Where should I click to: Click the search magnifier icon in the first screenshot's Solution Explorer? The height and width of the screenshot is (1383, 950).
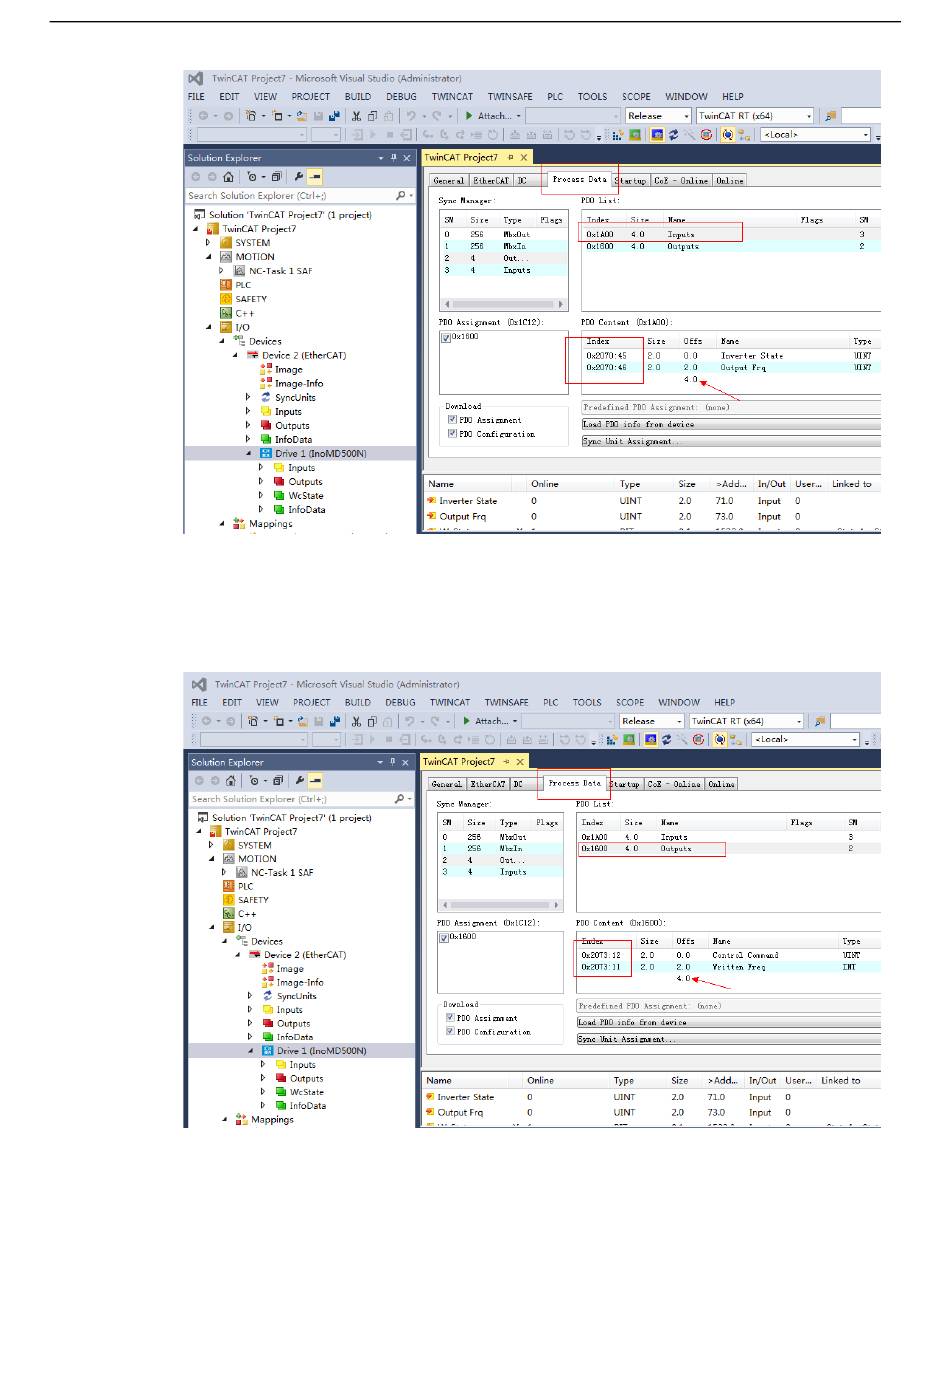[x=401, y=196]
